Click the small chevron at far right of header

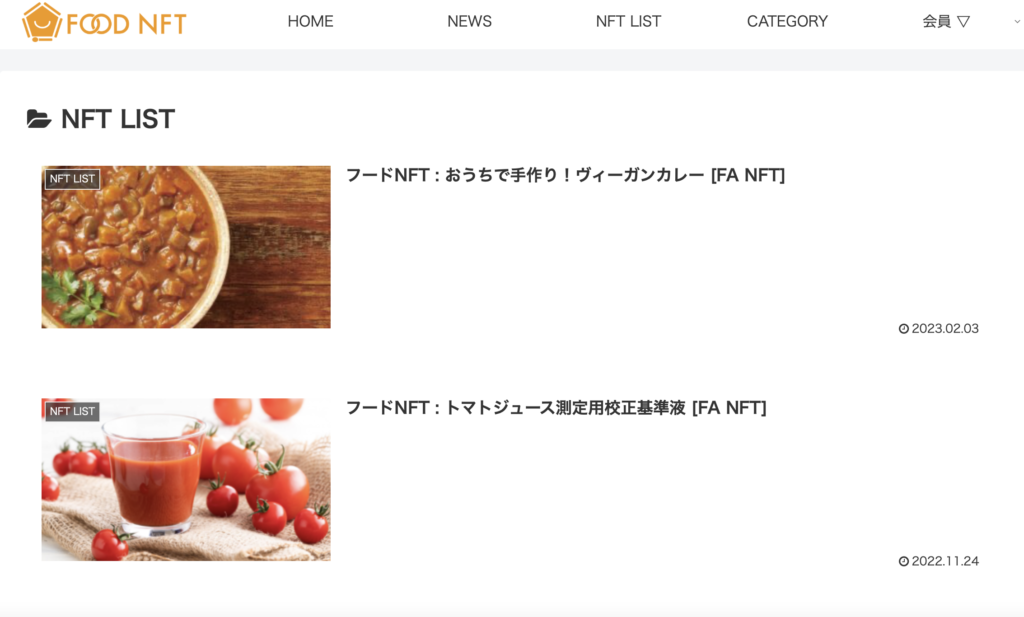(1017, 22)
